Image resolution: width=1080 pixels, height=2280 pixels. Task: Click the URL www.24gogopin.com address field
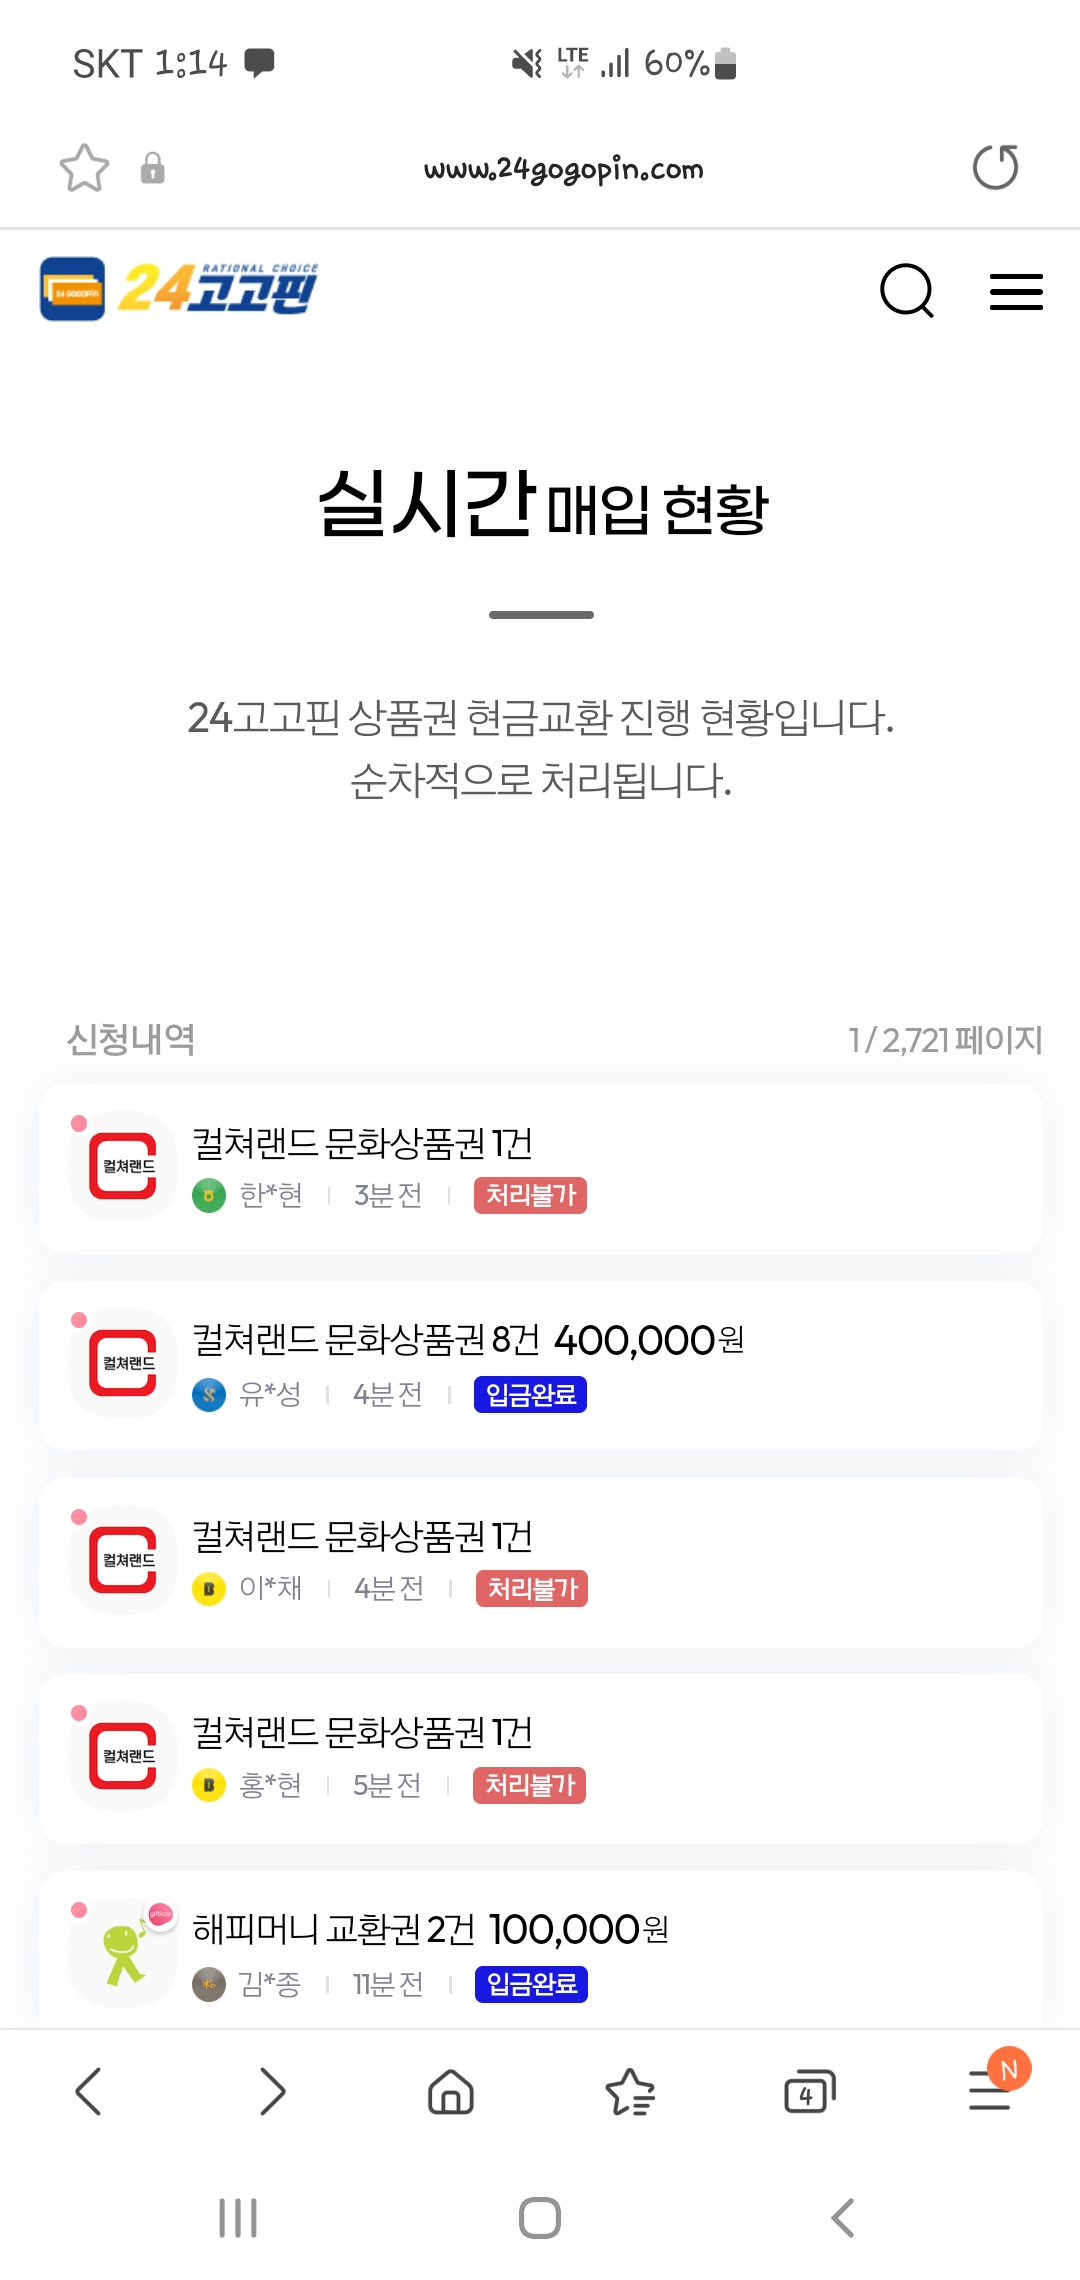pyautogui.click(x=563, y=168)
